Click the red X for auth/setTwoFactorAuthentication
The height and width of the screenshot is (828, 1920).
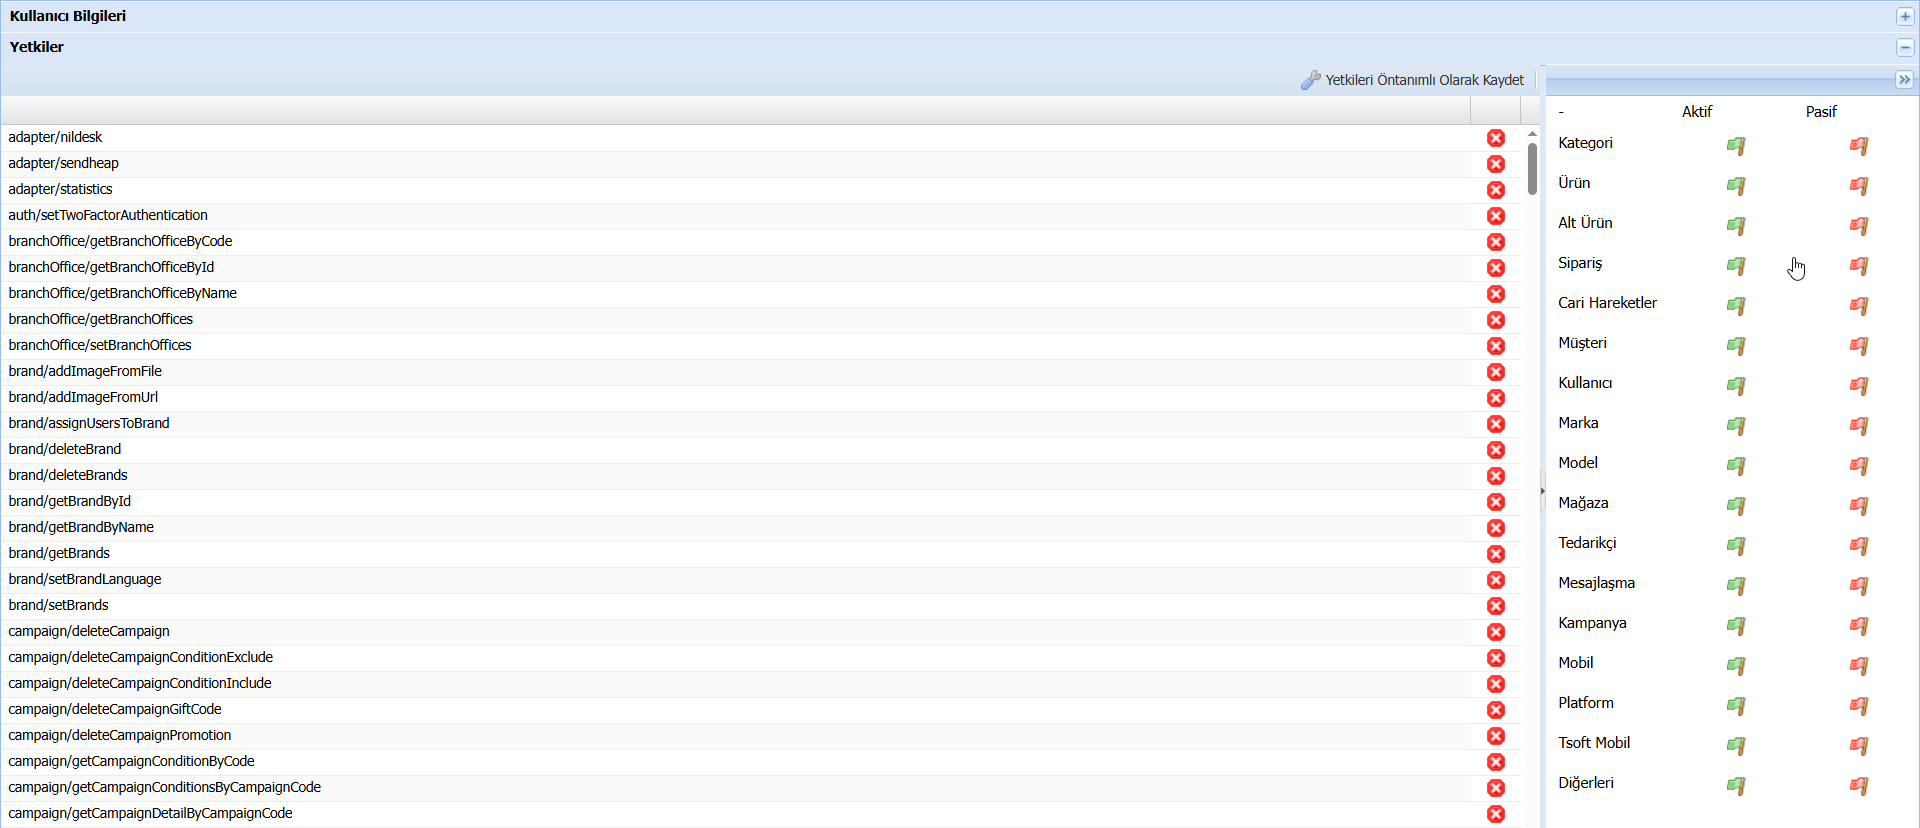pyautogui.click(x=1495, y=216)
